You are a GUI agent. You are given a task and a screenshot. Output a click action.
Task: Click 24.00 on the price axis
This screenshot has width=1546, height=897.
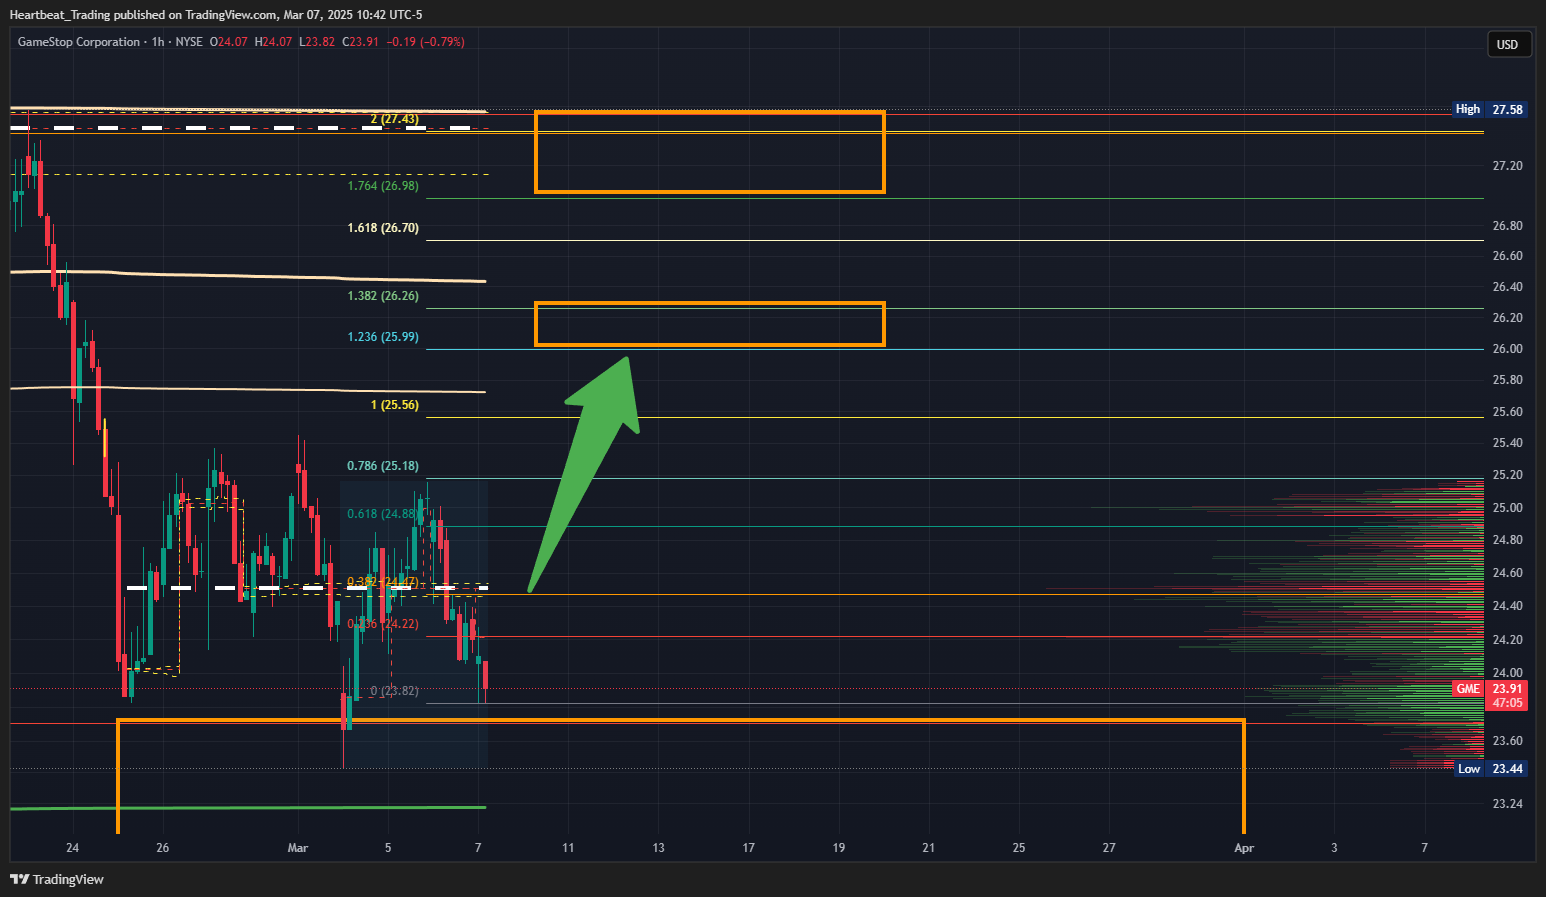pyautogui.click(x=1507, y=673)
